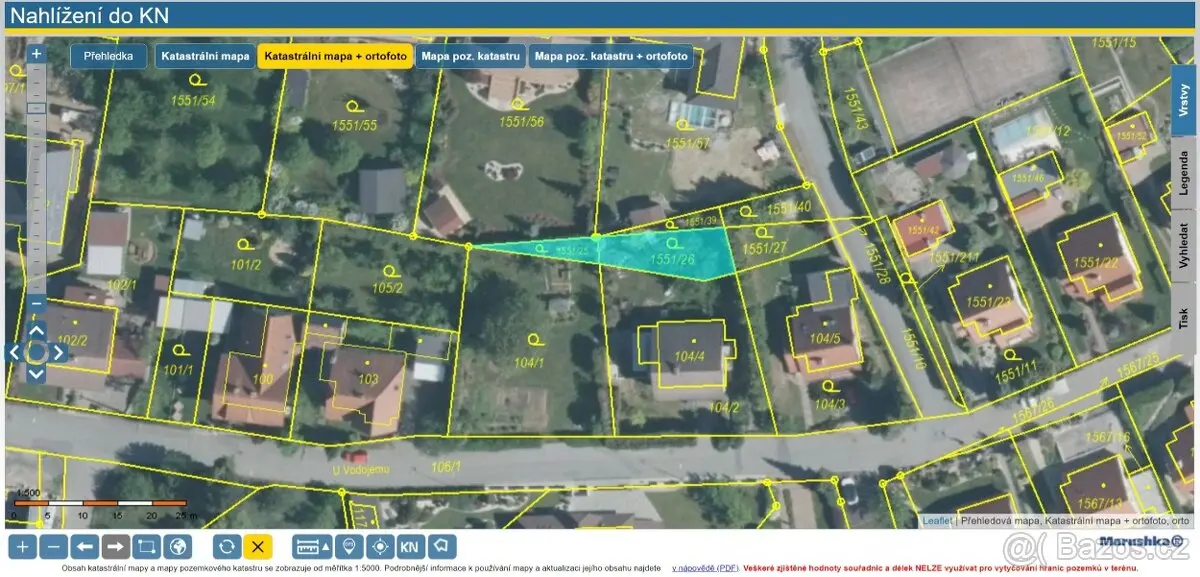Click the center circle of pan control

36,352
